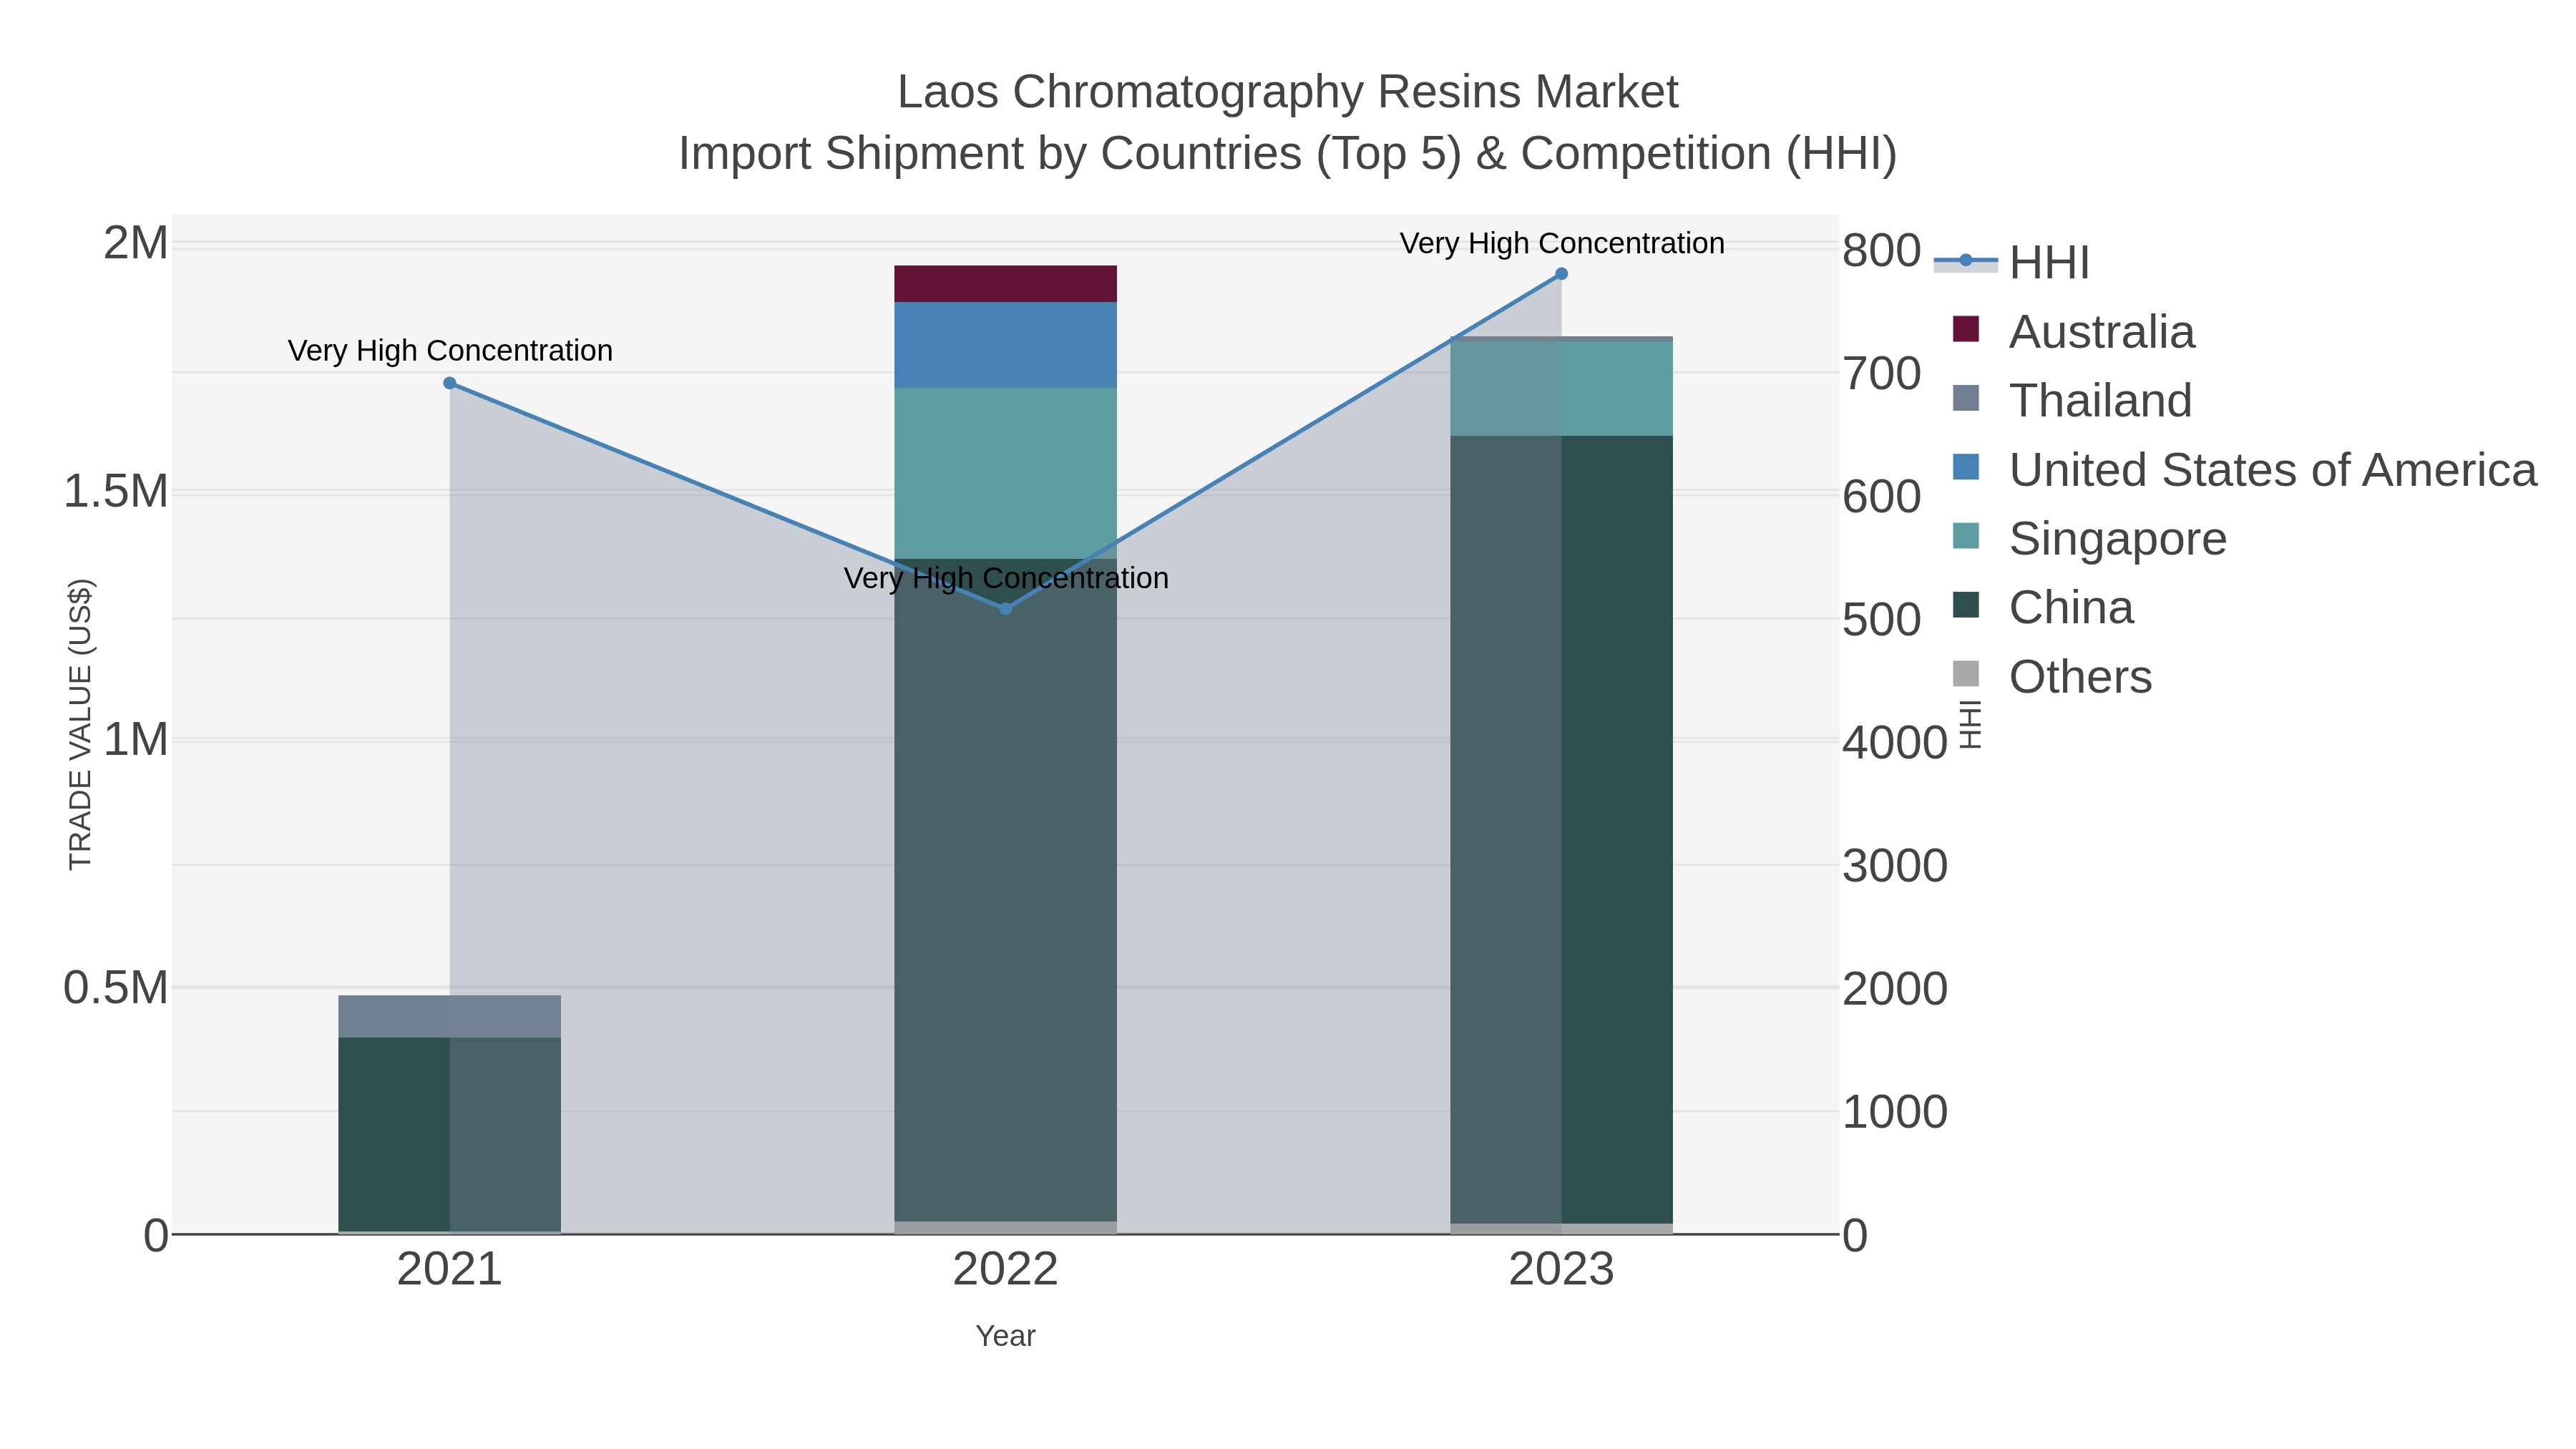Select the 2022 HHI data point

[1006, 608]
